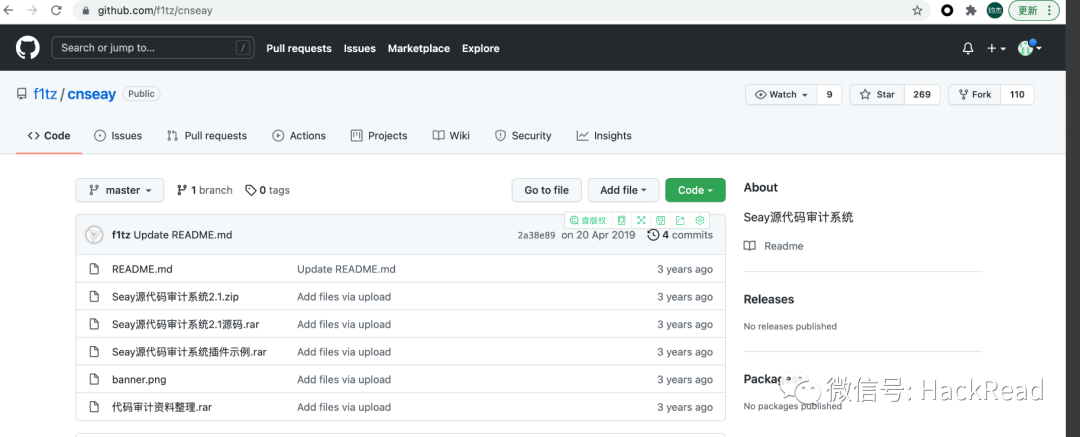Switch to the Issues repository tab
Screen dimensions: 1080x437
pos(118,136)
